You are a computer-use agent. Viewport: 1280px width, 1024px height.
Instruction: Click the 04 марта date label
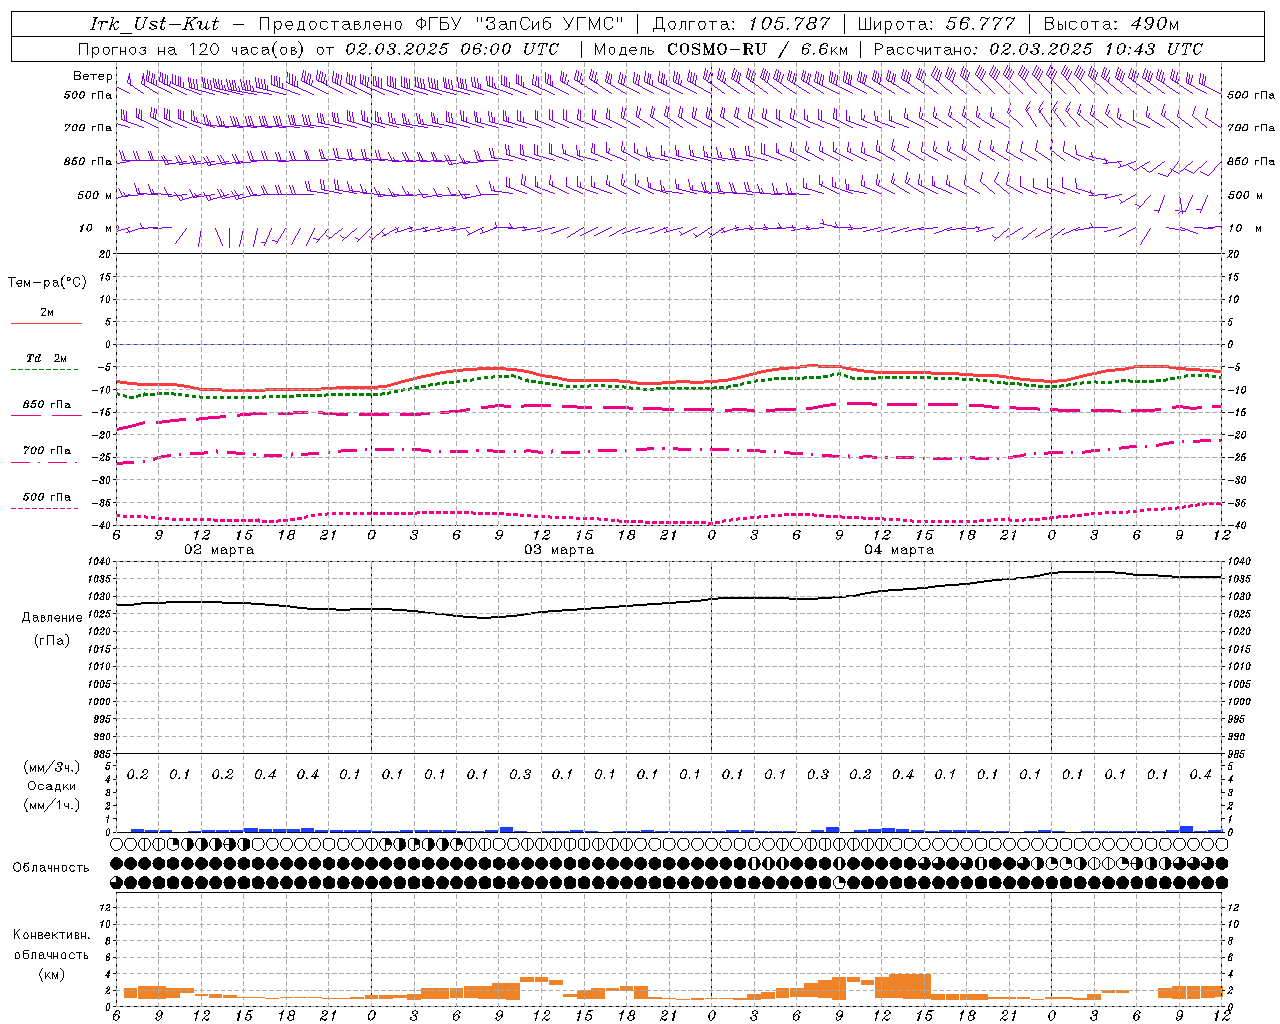899,550
